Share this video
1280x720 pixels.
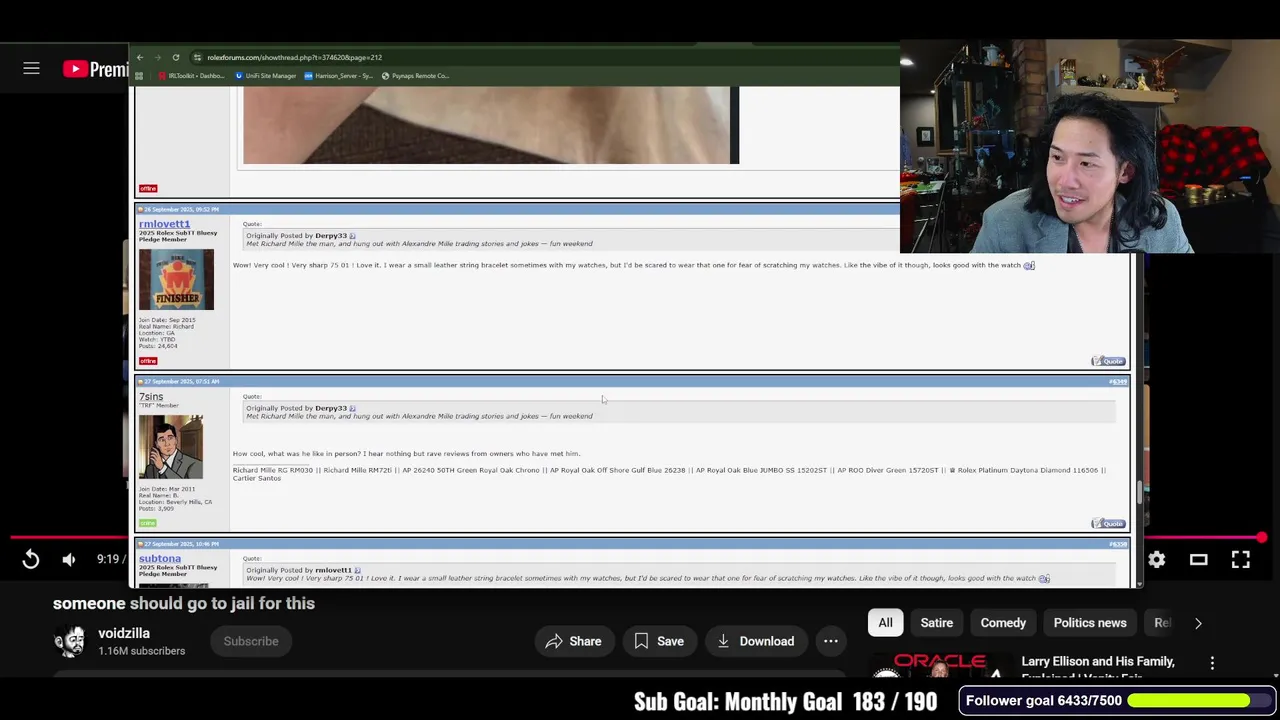coord(573,641)
